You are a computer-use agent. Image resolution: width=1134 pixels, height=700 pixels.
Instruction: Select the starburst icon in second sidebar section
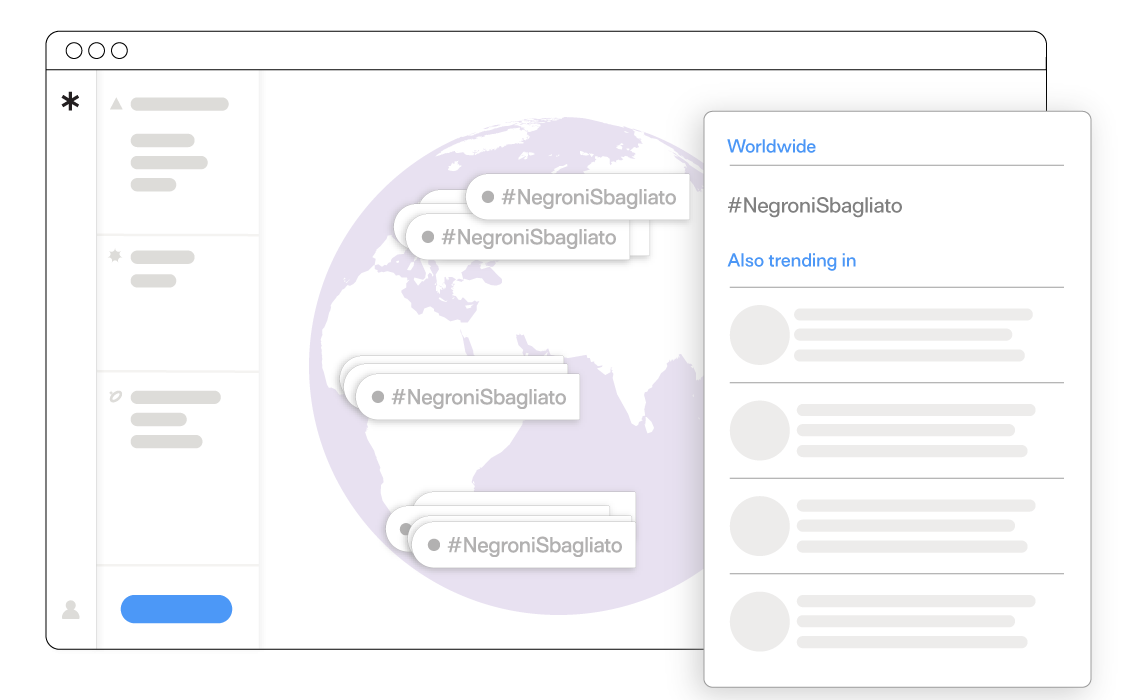coord(115,257)
